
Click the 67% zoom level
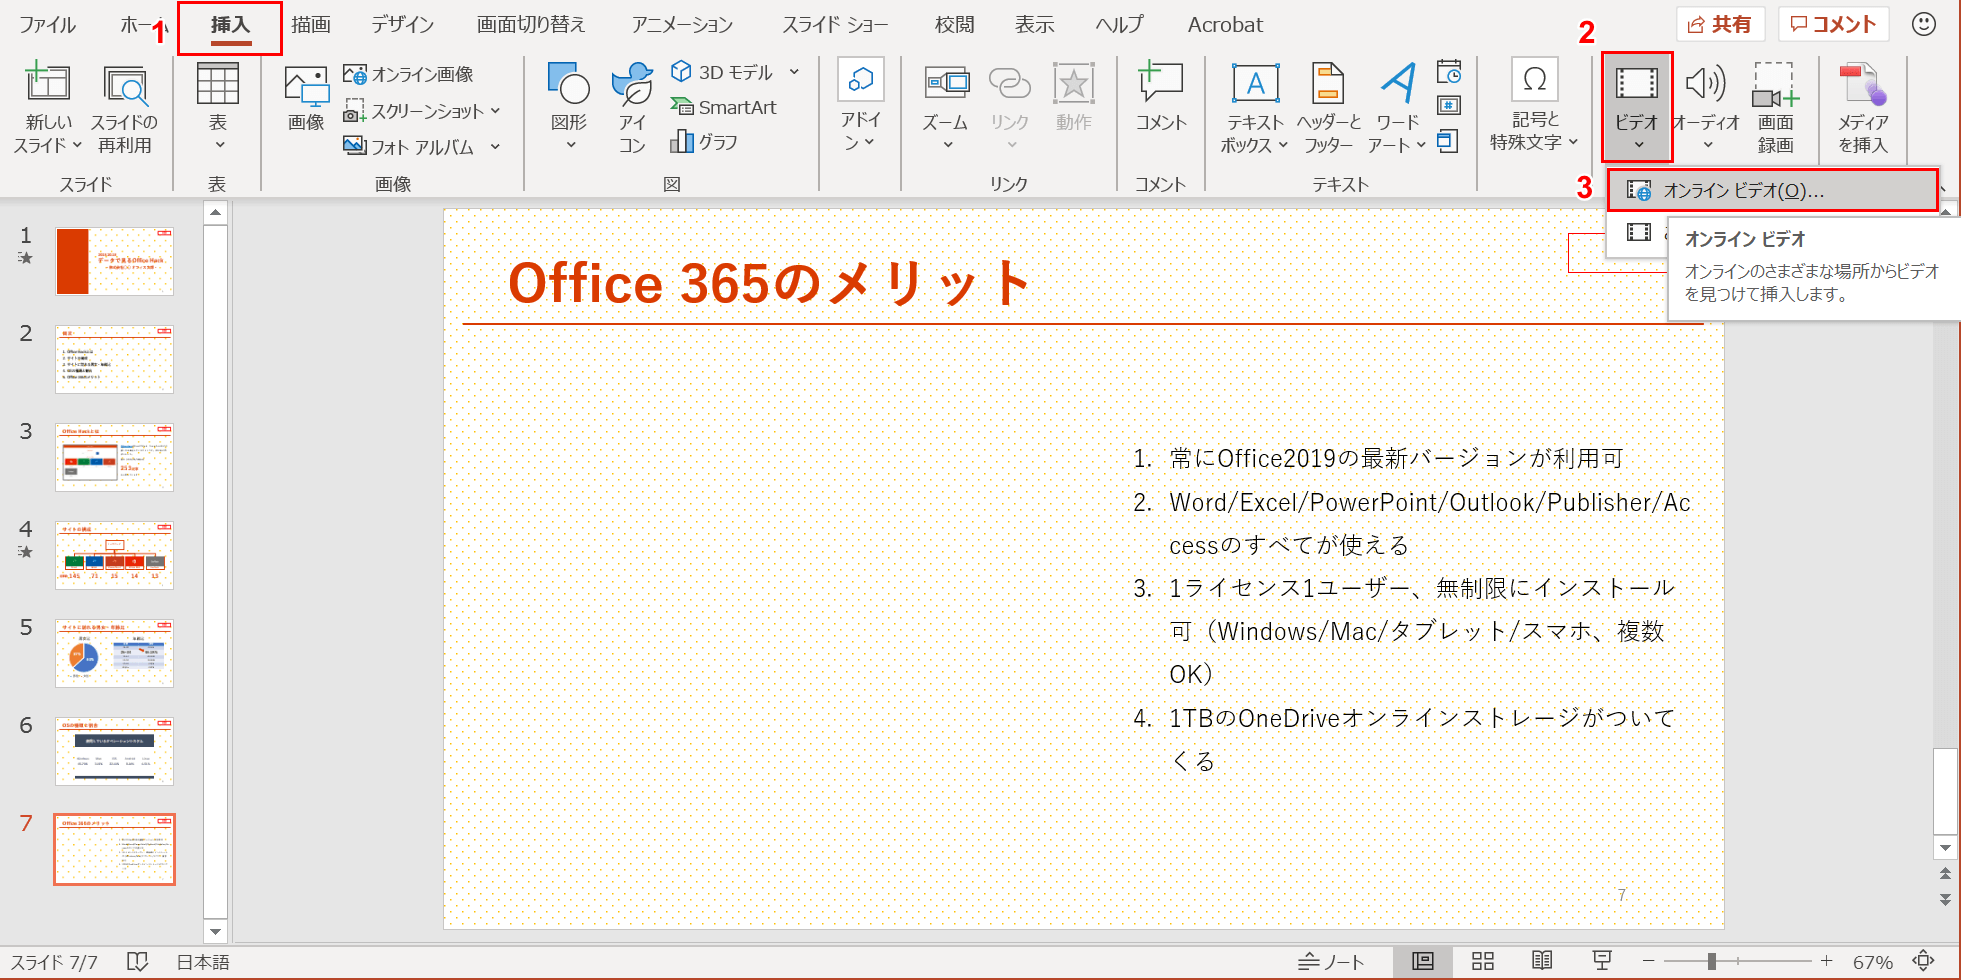click(1872, 962)
